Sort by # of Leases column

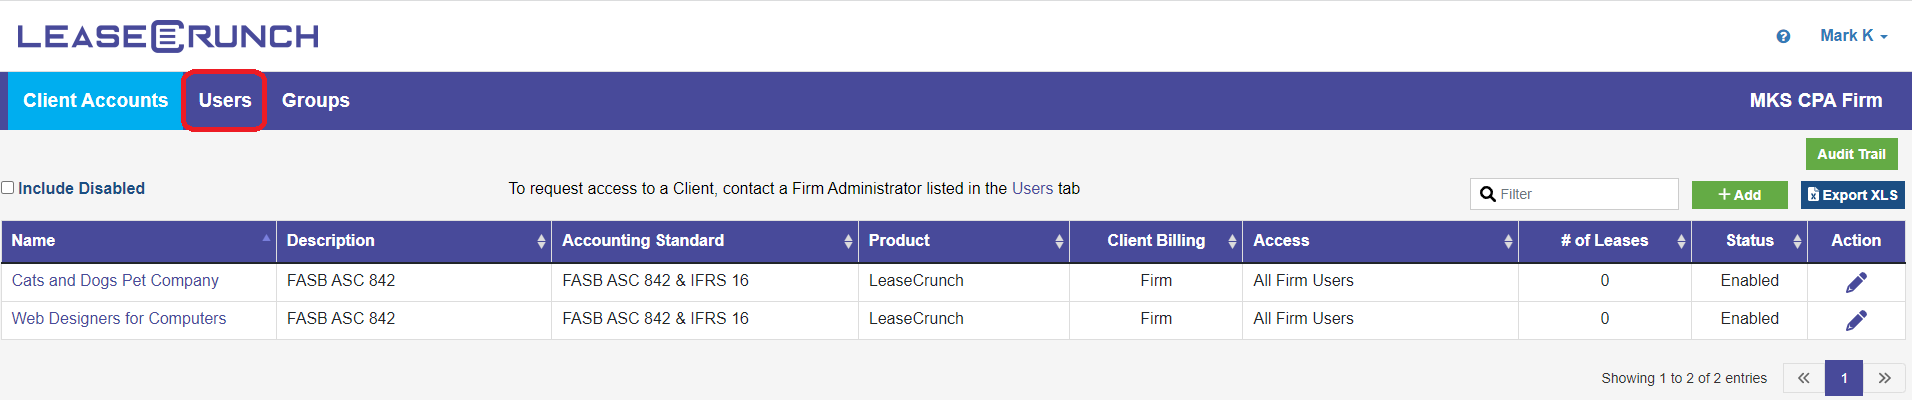[1604, 241]
